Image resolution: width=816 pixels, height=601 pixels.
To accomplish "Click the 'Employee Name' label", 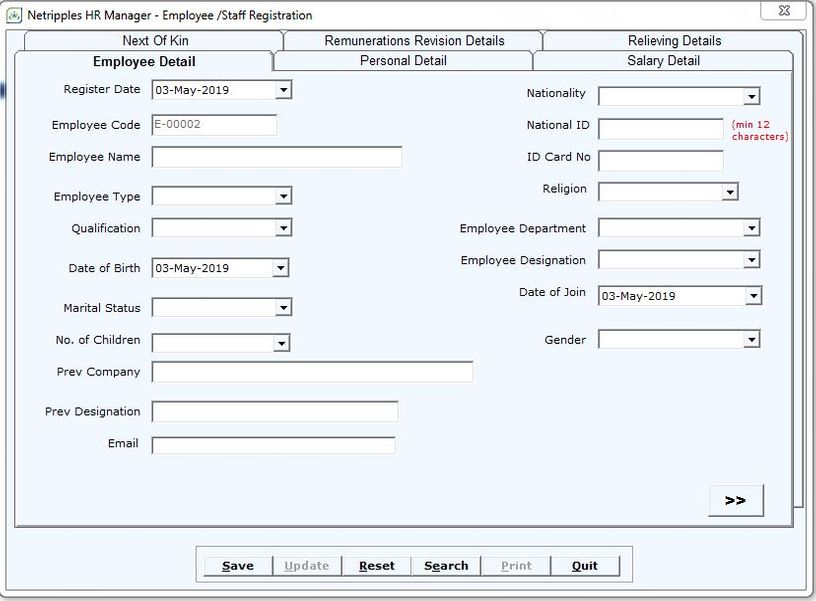I will [x=94, y=157].
